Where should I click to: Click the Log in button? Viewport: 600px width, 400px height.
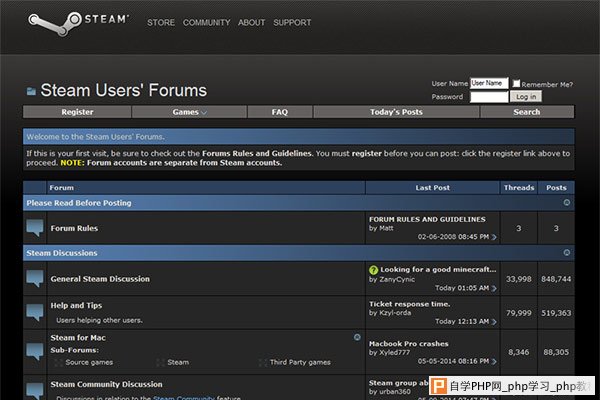(526, 97)
